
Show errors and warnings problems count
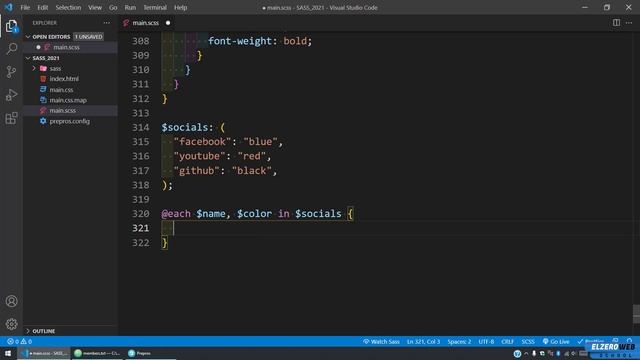[x=19, y=342]
